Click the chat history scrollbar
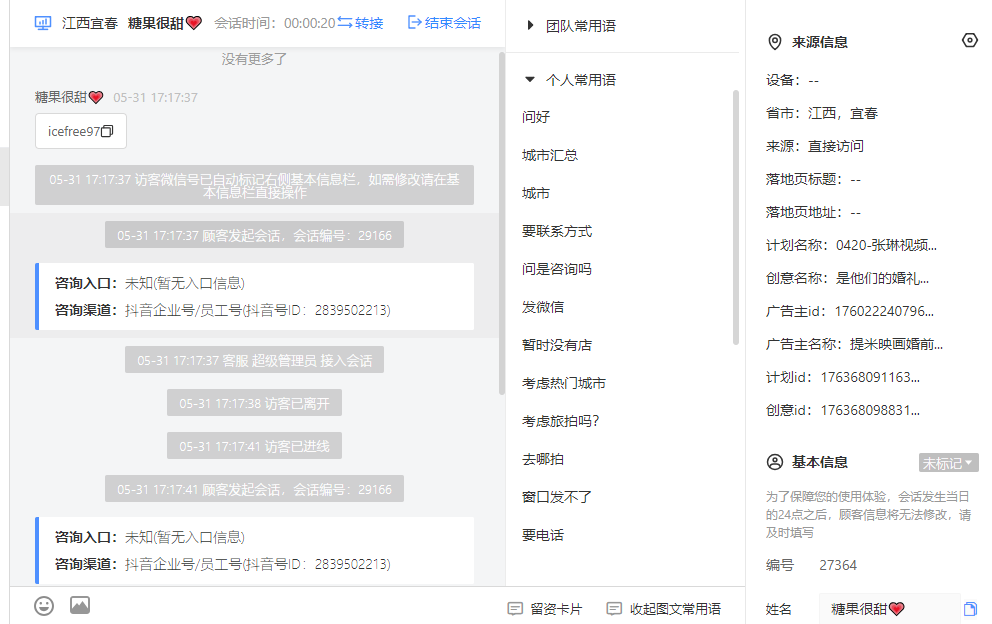Viewport: 992px width, 624px height. pos(502,223)
